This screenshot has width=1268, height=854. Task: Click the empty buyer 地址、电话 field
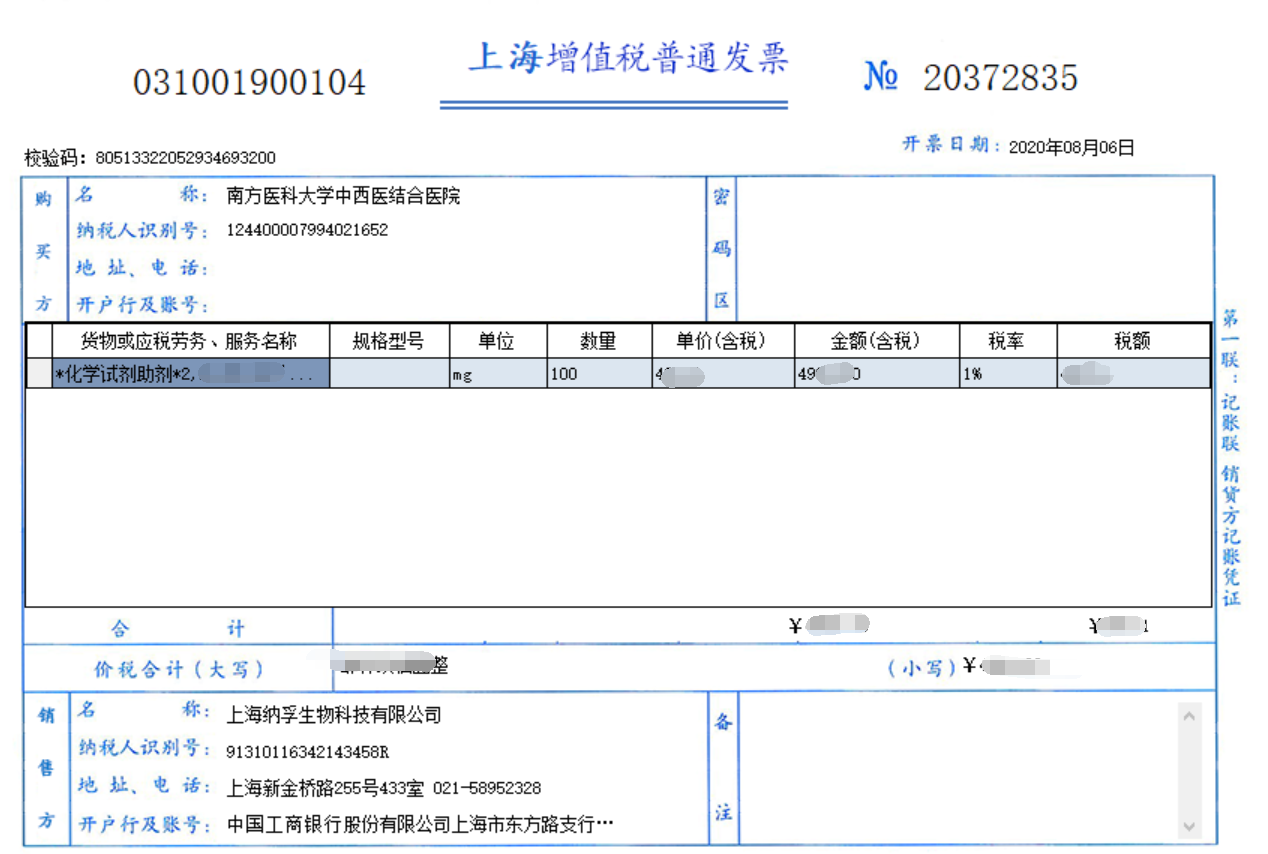pos(450,268)
